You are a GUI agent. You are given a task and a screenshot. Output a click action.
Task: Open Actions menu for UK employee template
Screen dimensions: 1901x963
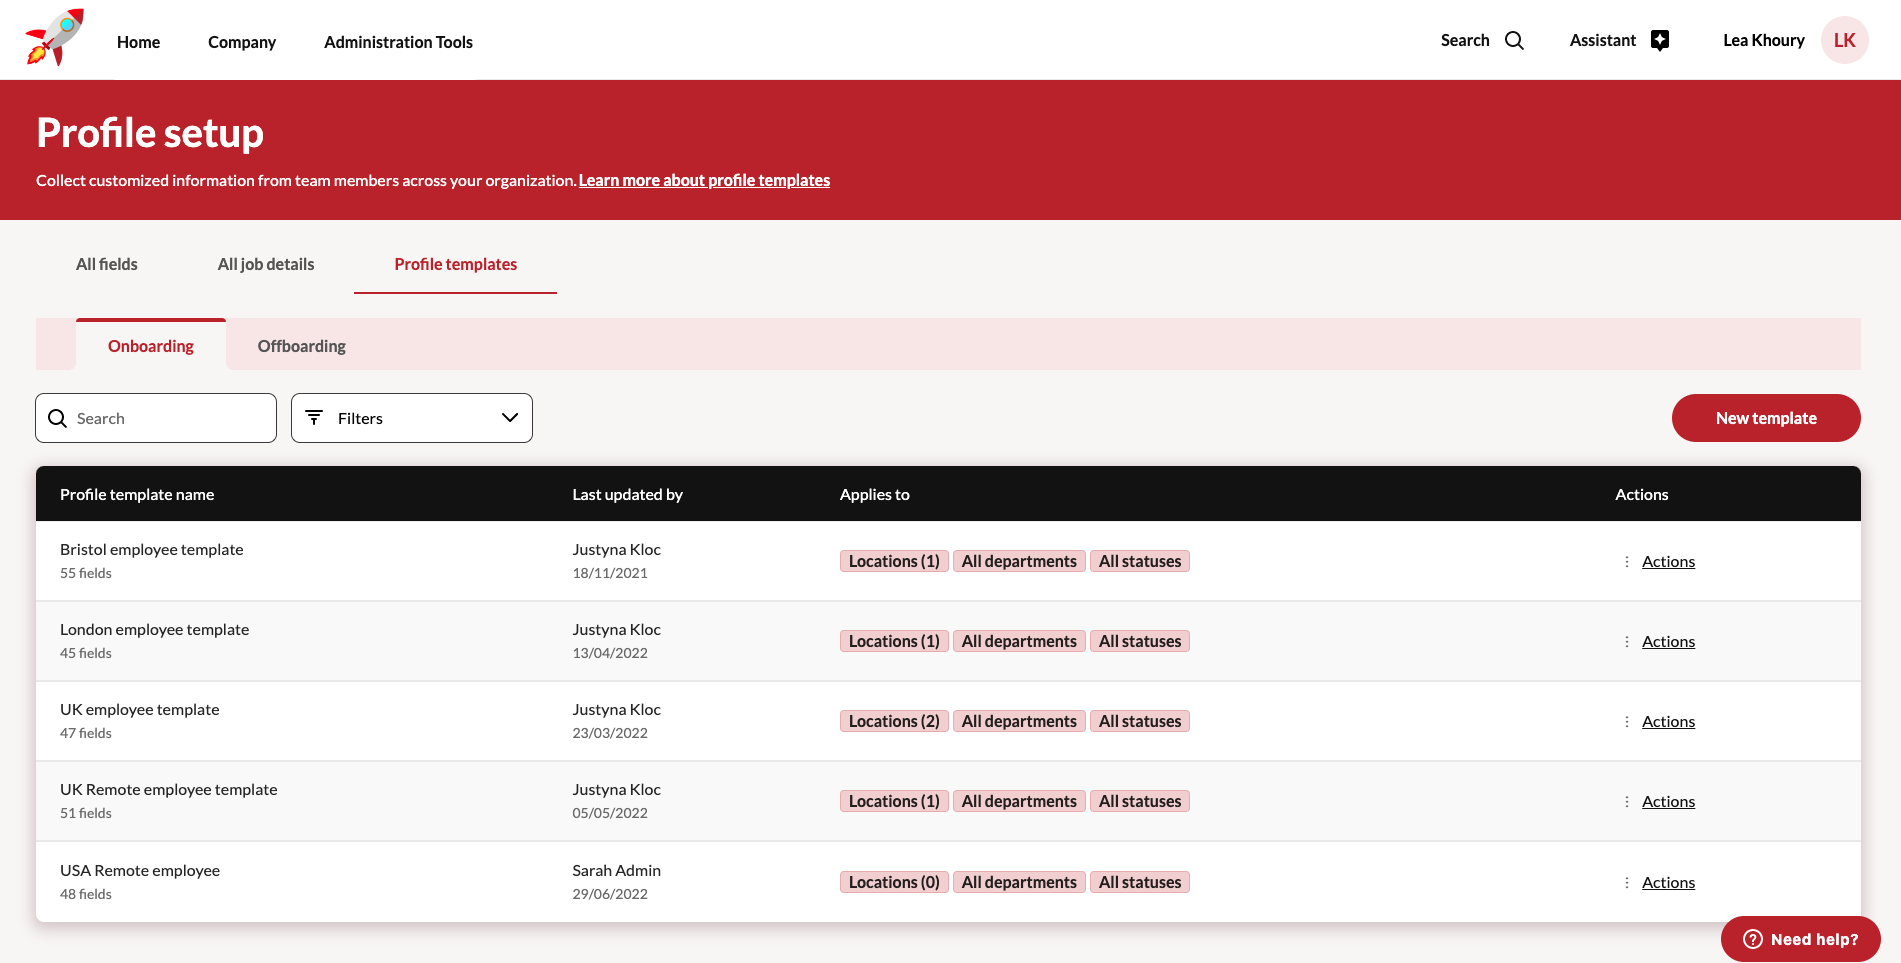click(1668, 722)
